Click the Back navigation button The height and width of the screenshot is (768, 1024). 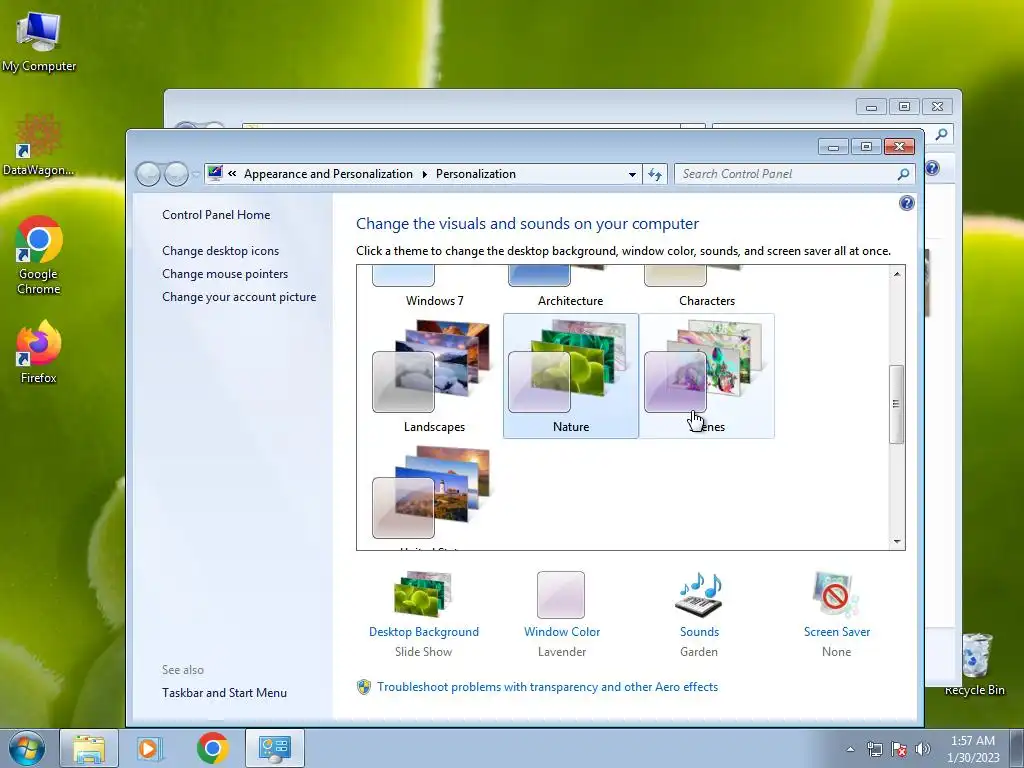[148, 174]
